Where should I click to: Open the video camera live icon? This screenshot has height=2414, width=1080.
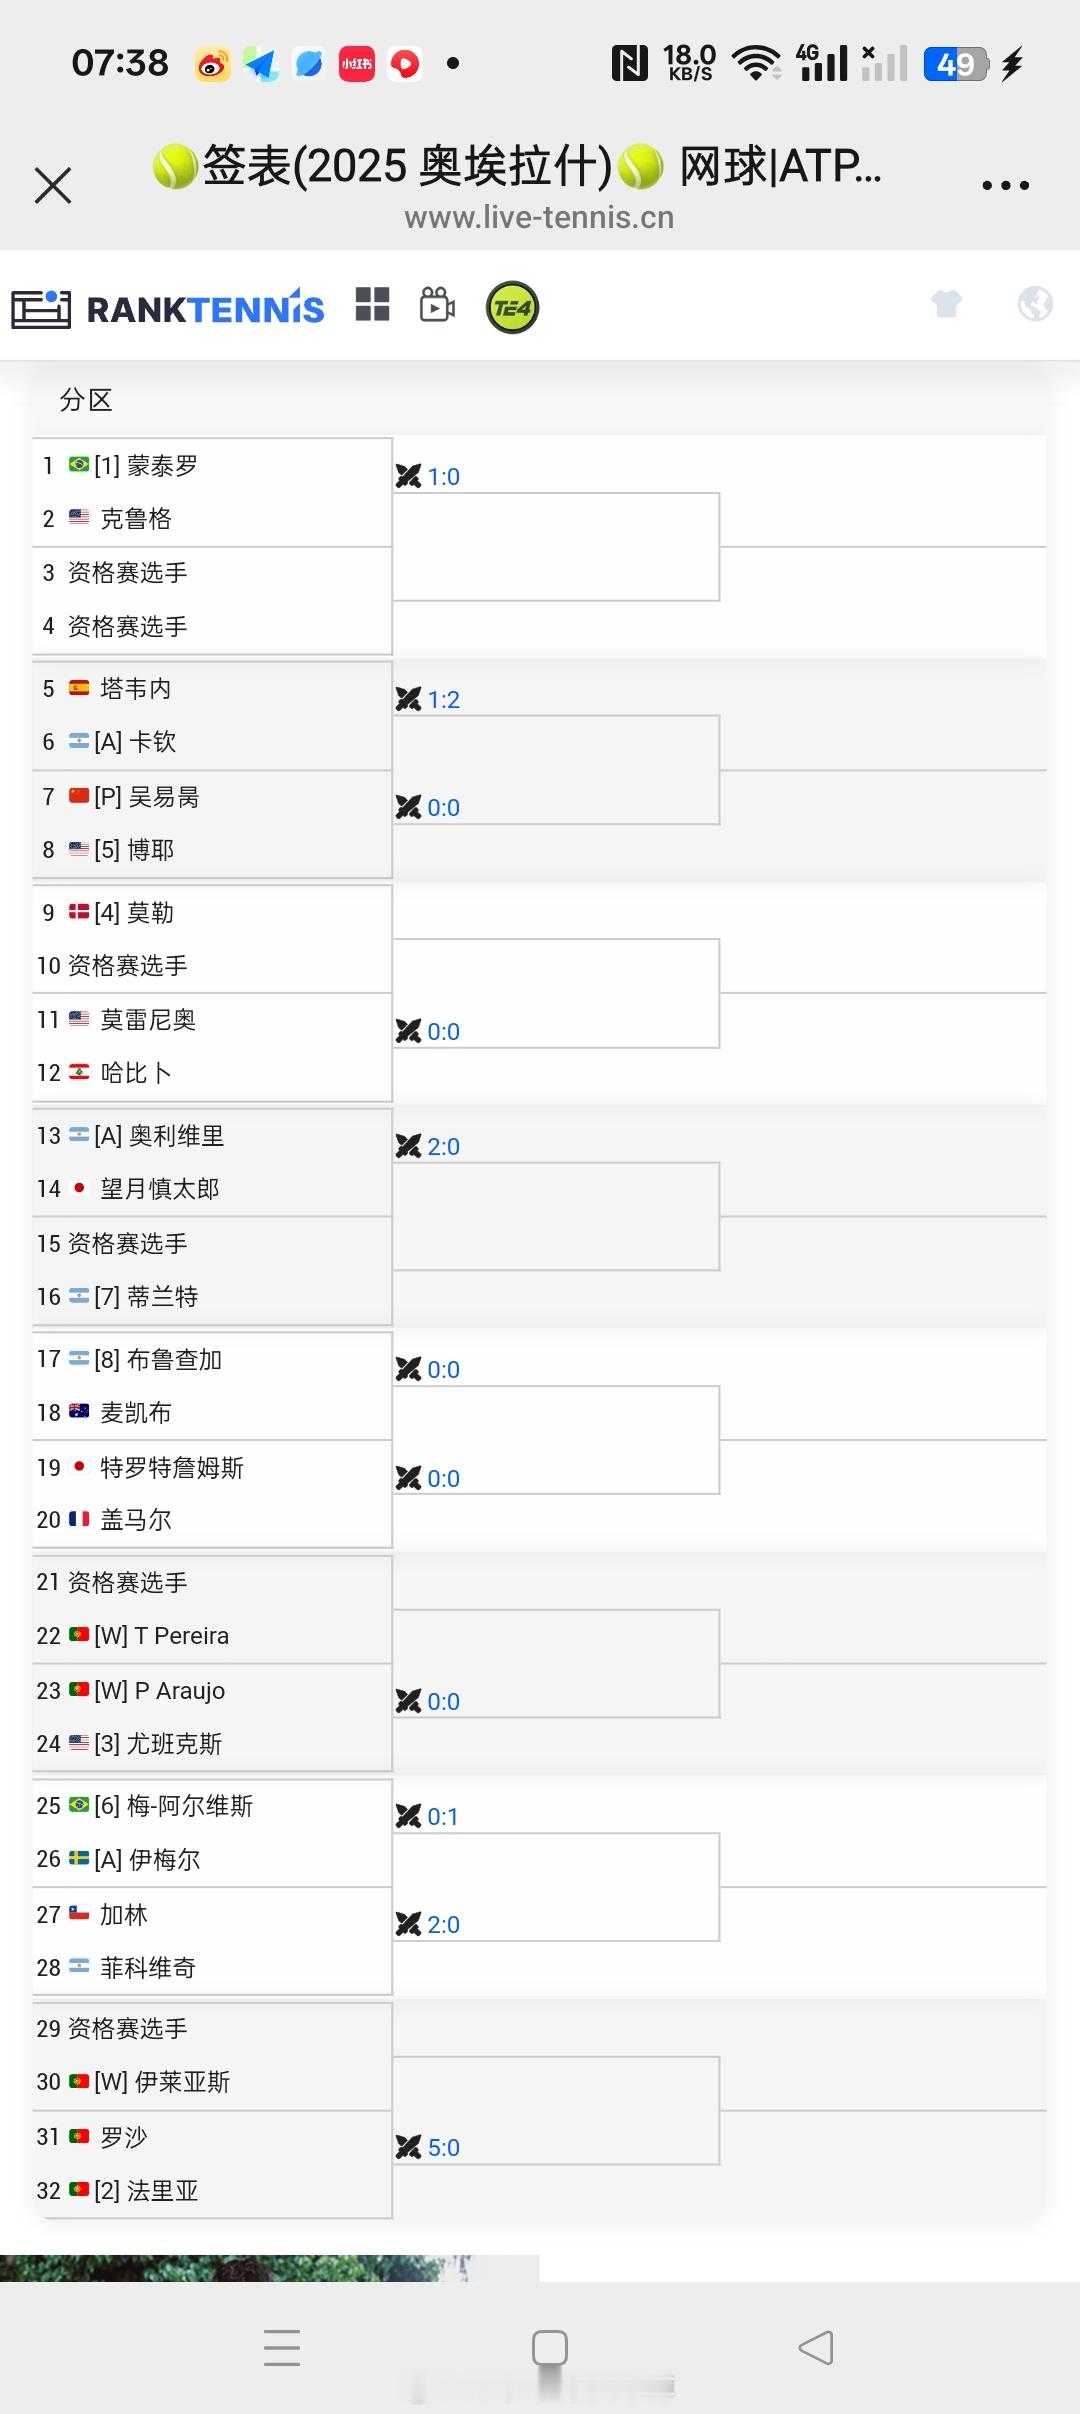pos(438,304)
